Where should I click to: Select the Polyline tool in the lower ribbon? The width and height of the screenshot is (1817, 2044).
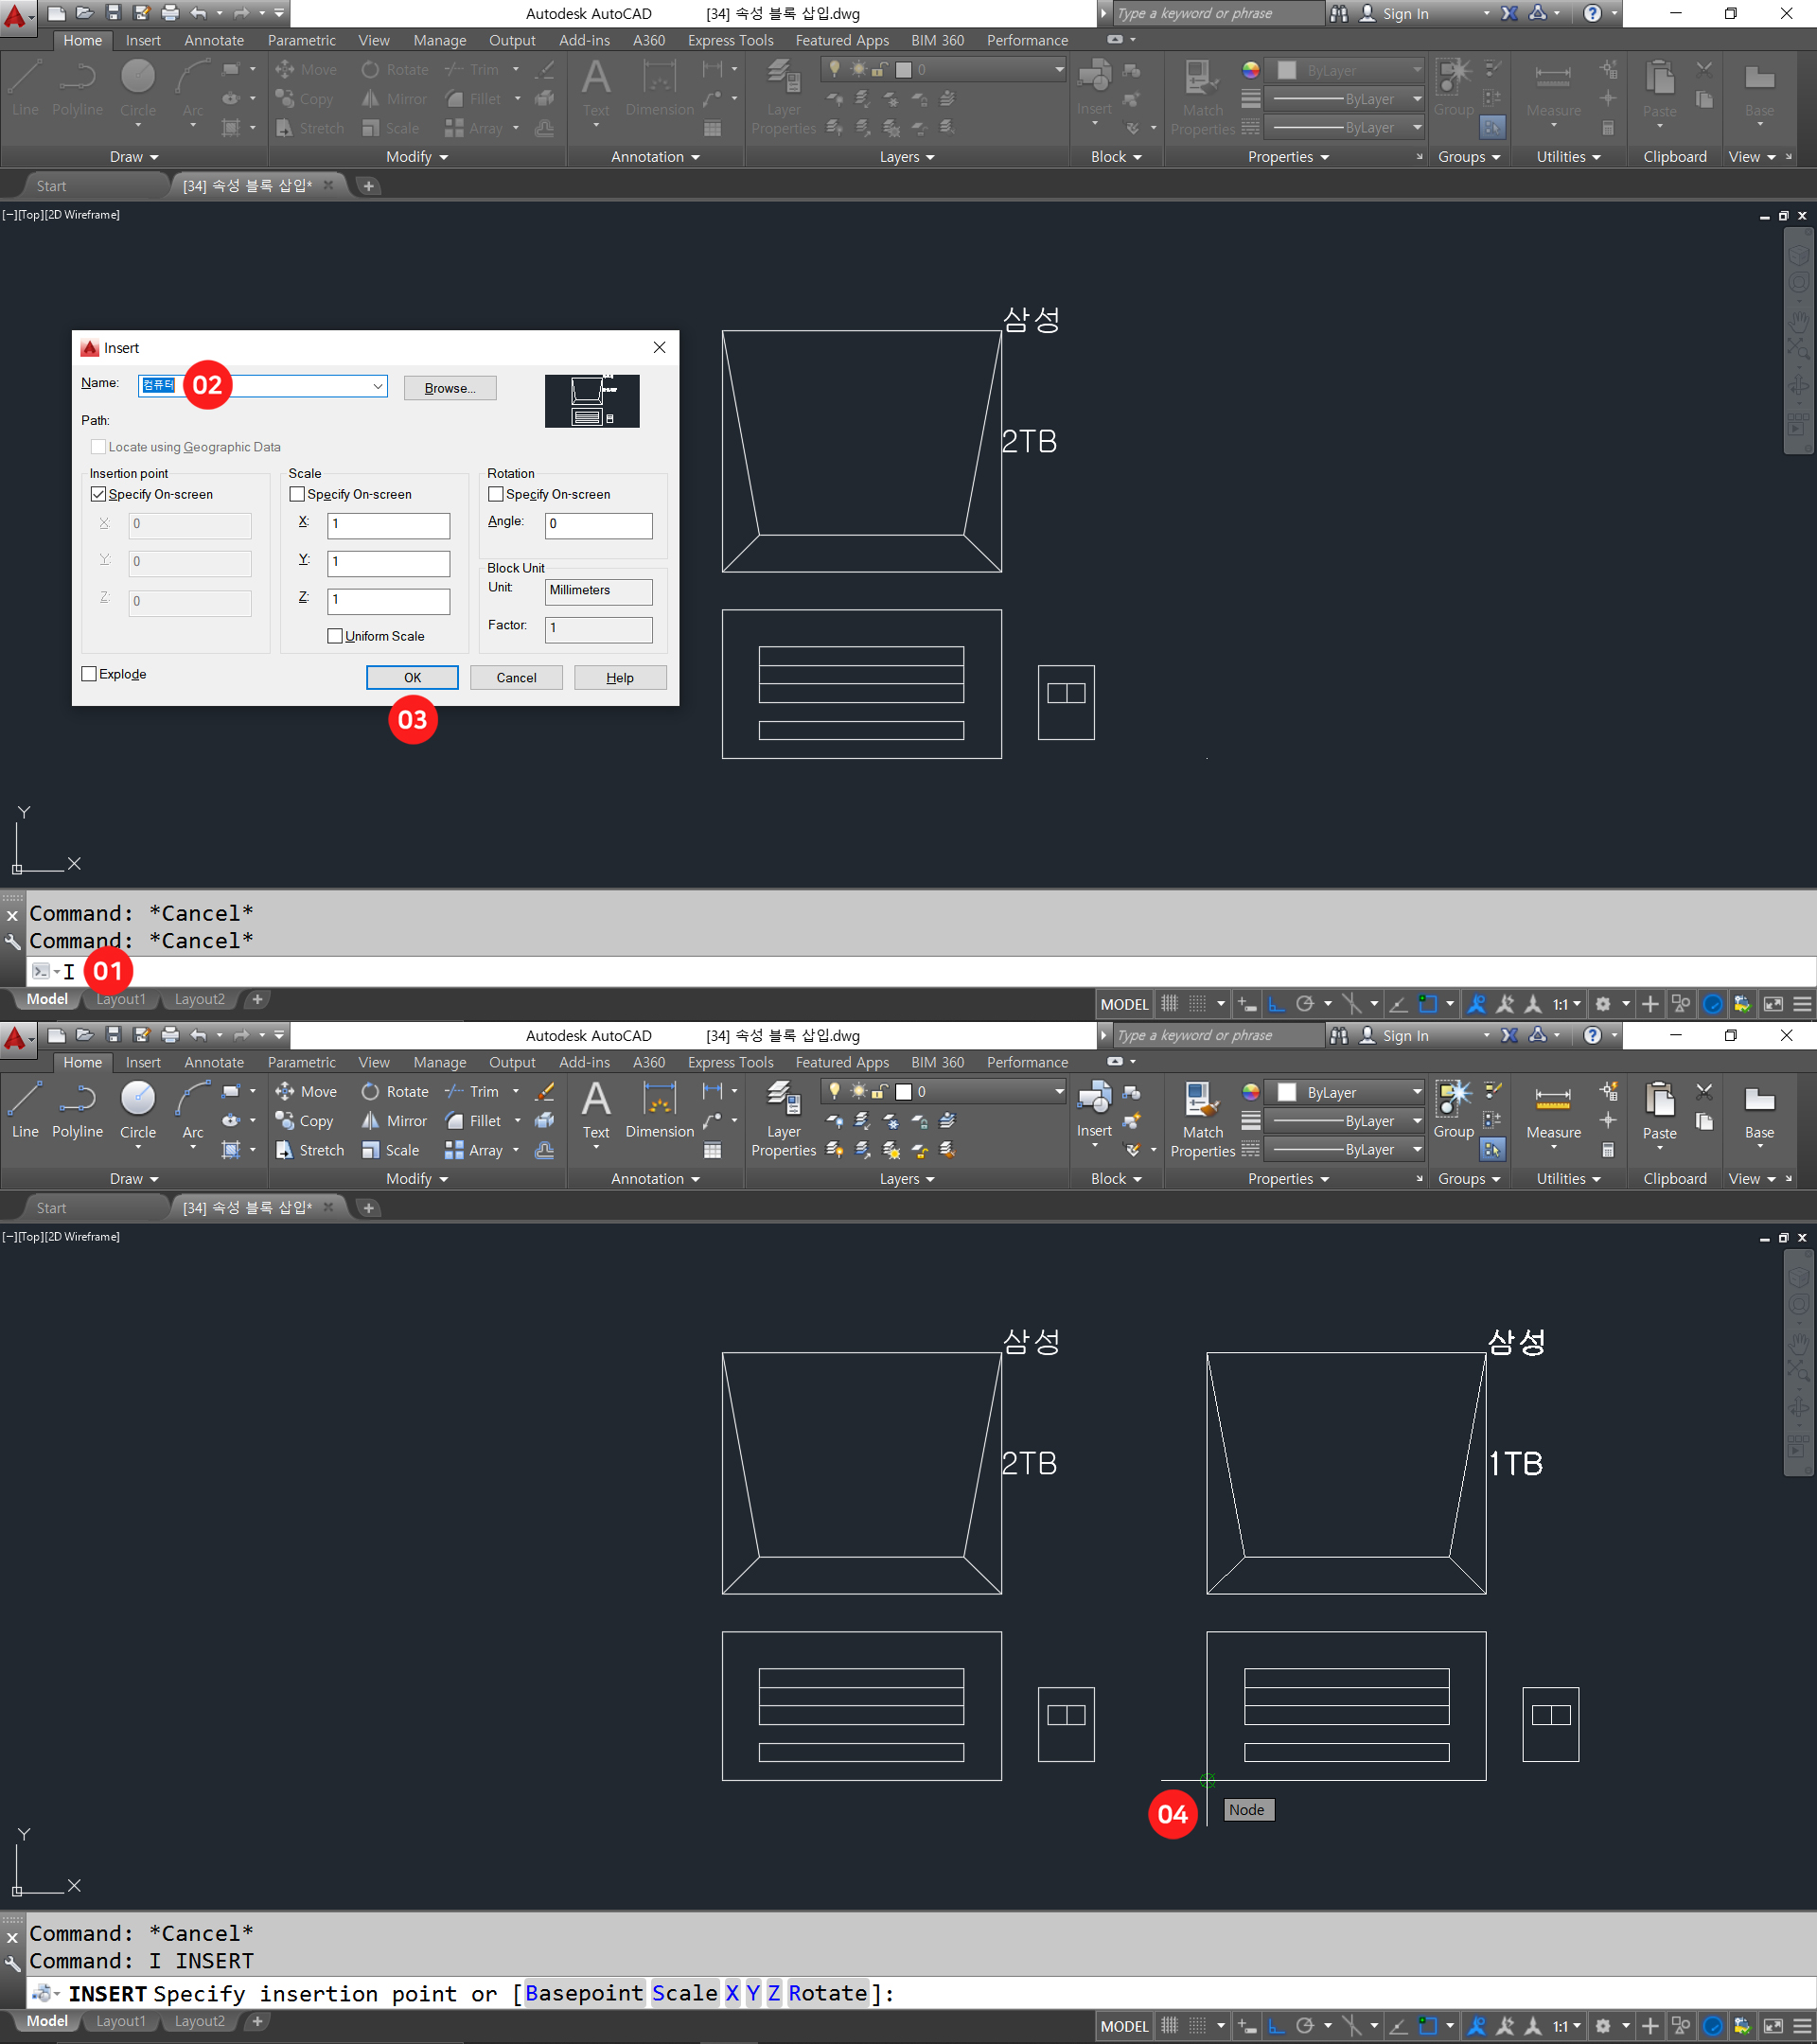(x=77, y=1110)
